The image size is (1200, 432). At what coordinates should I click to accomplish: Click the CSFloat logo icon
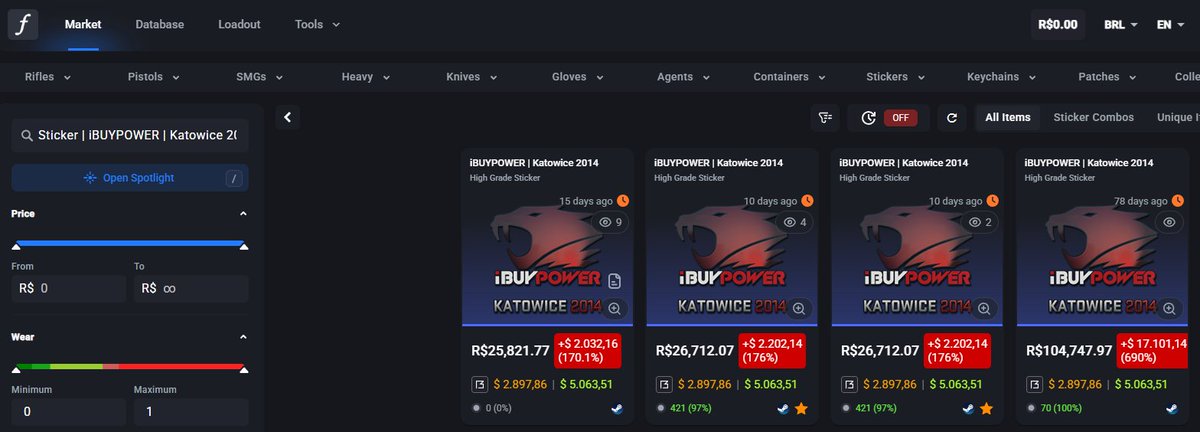tap(23, 23)
